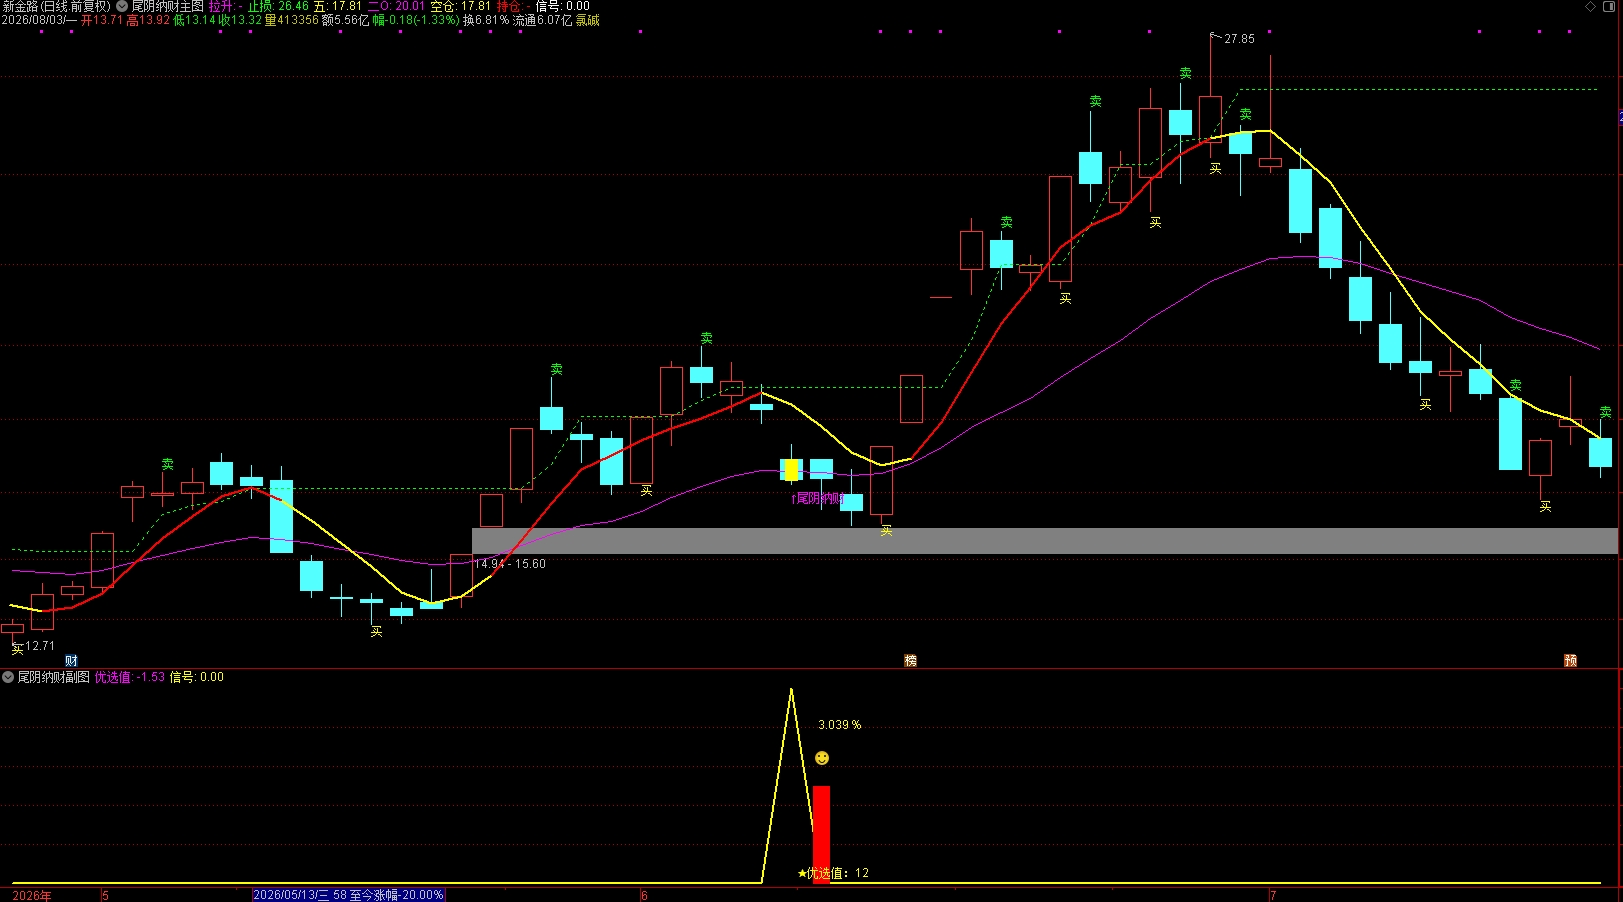Click the 财 marker below the chart
This screenshot has width=1623, height=902.
(x=71, y=661)
